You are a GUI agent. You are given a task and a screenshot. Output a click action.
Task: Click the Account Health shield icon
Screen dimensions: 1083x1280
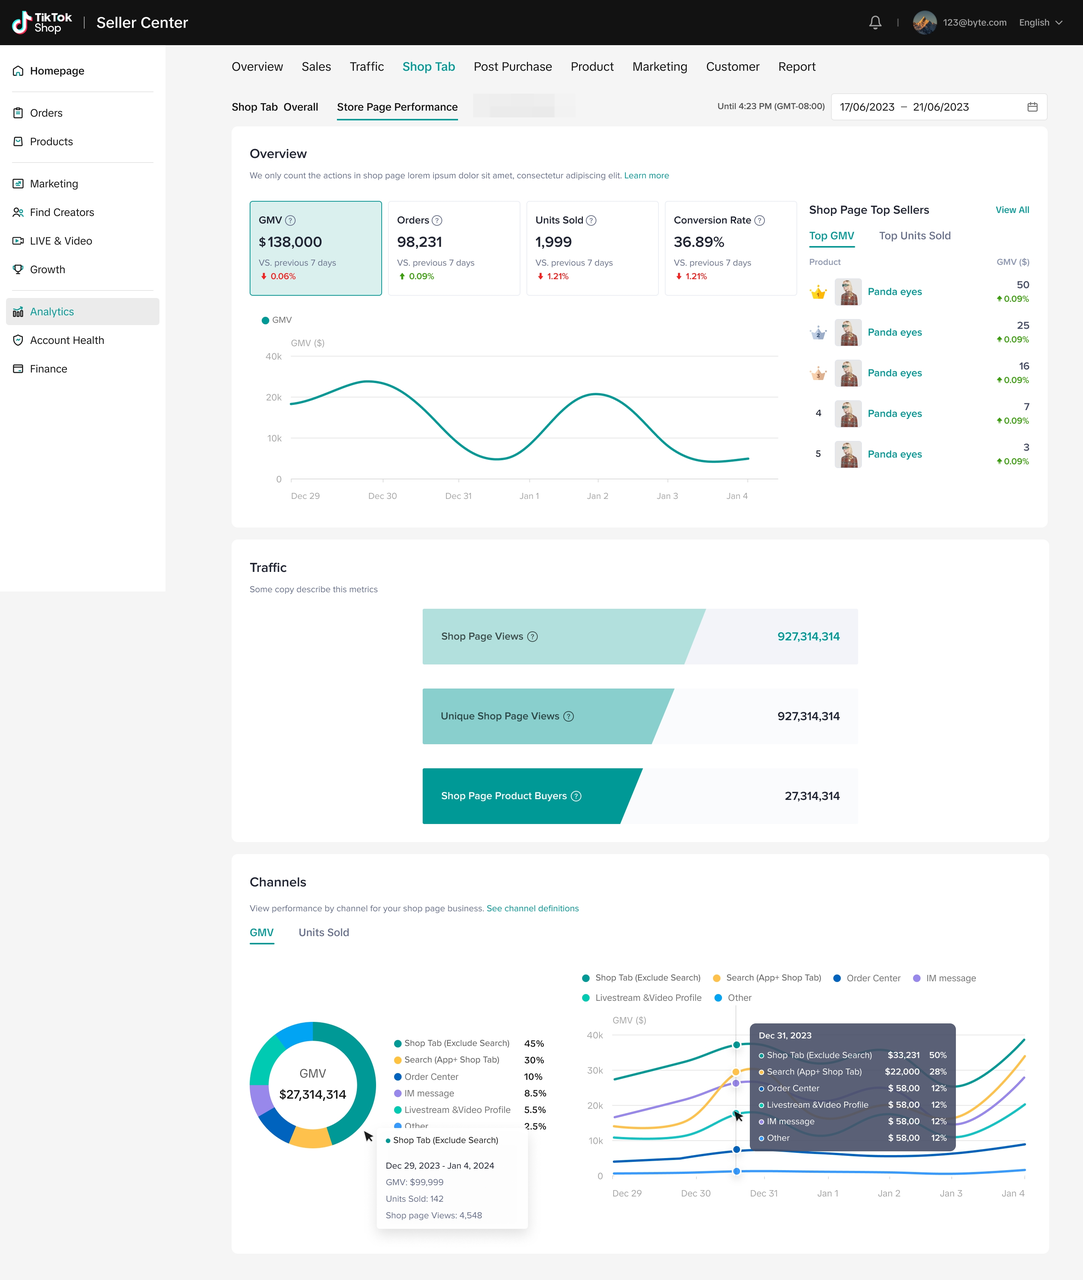point(18,340)
